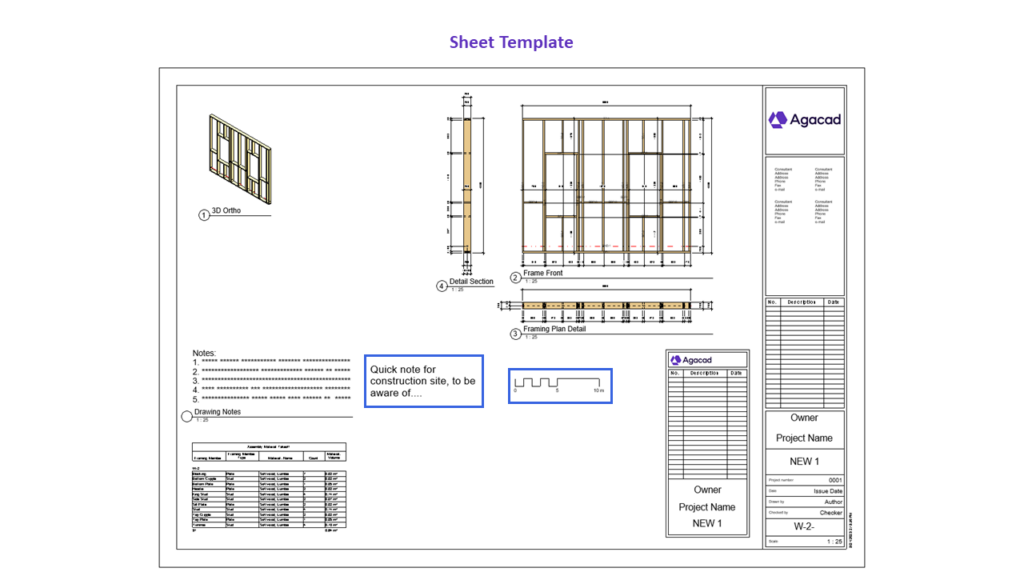Screen dimensions: 1024x576
Task: Select the view number 1 circle beside 3D Ortho
Action: 204,215
